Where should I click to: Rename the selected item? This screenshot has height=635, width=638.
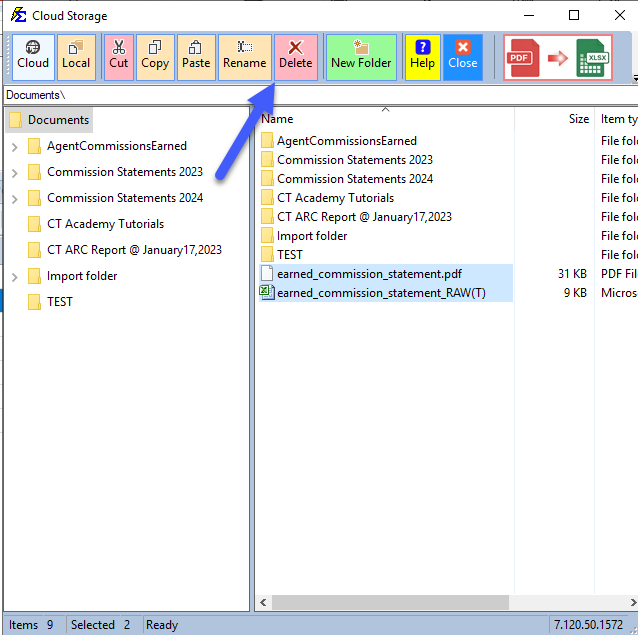(245, 57)
